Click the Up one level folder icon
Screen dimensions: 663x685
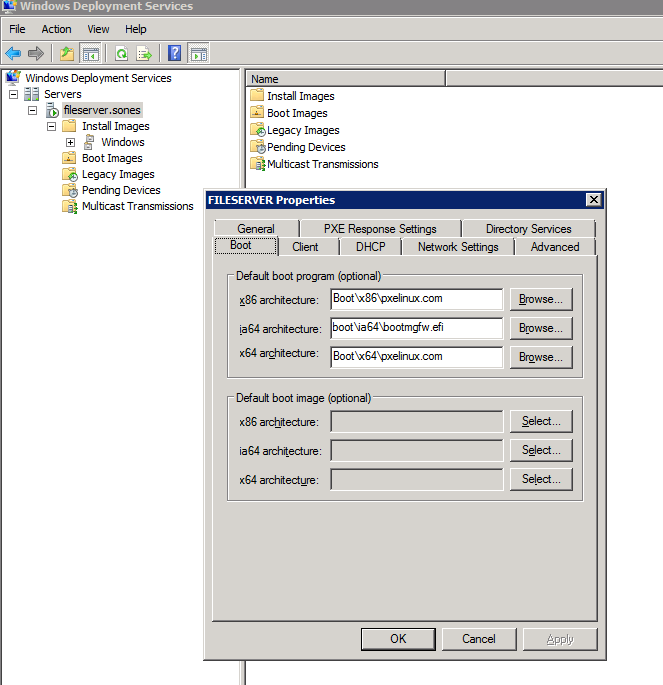click(67, 54)
